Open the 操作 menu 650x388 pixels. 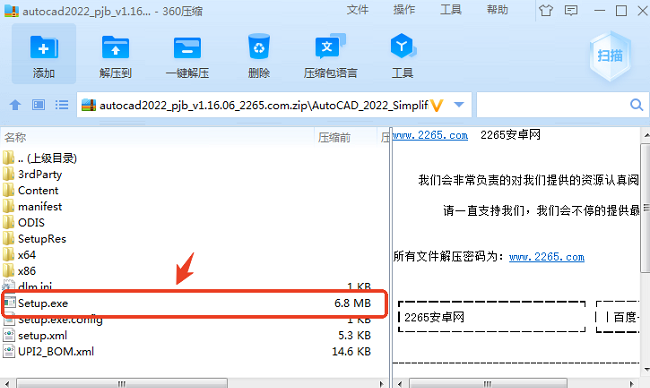pos(404,10)
